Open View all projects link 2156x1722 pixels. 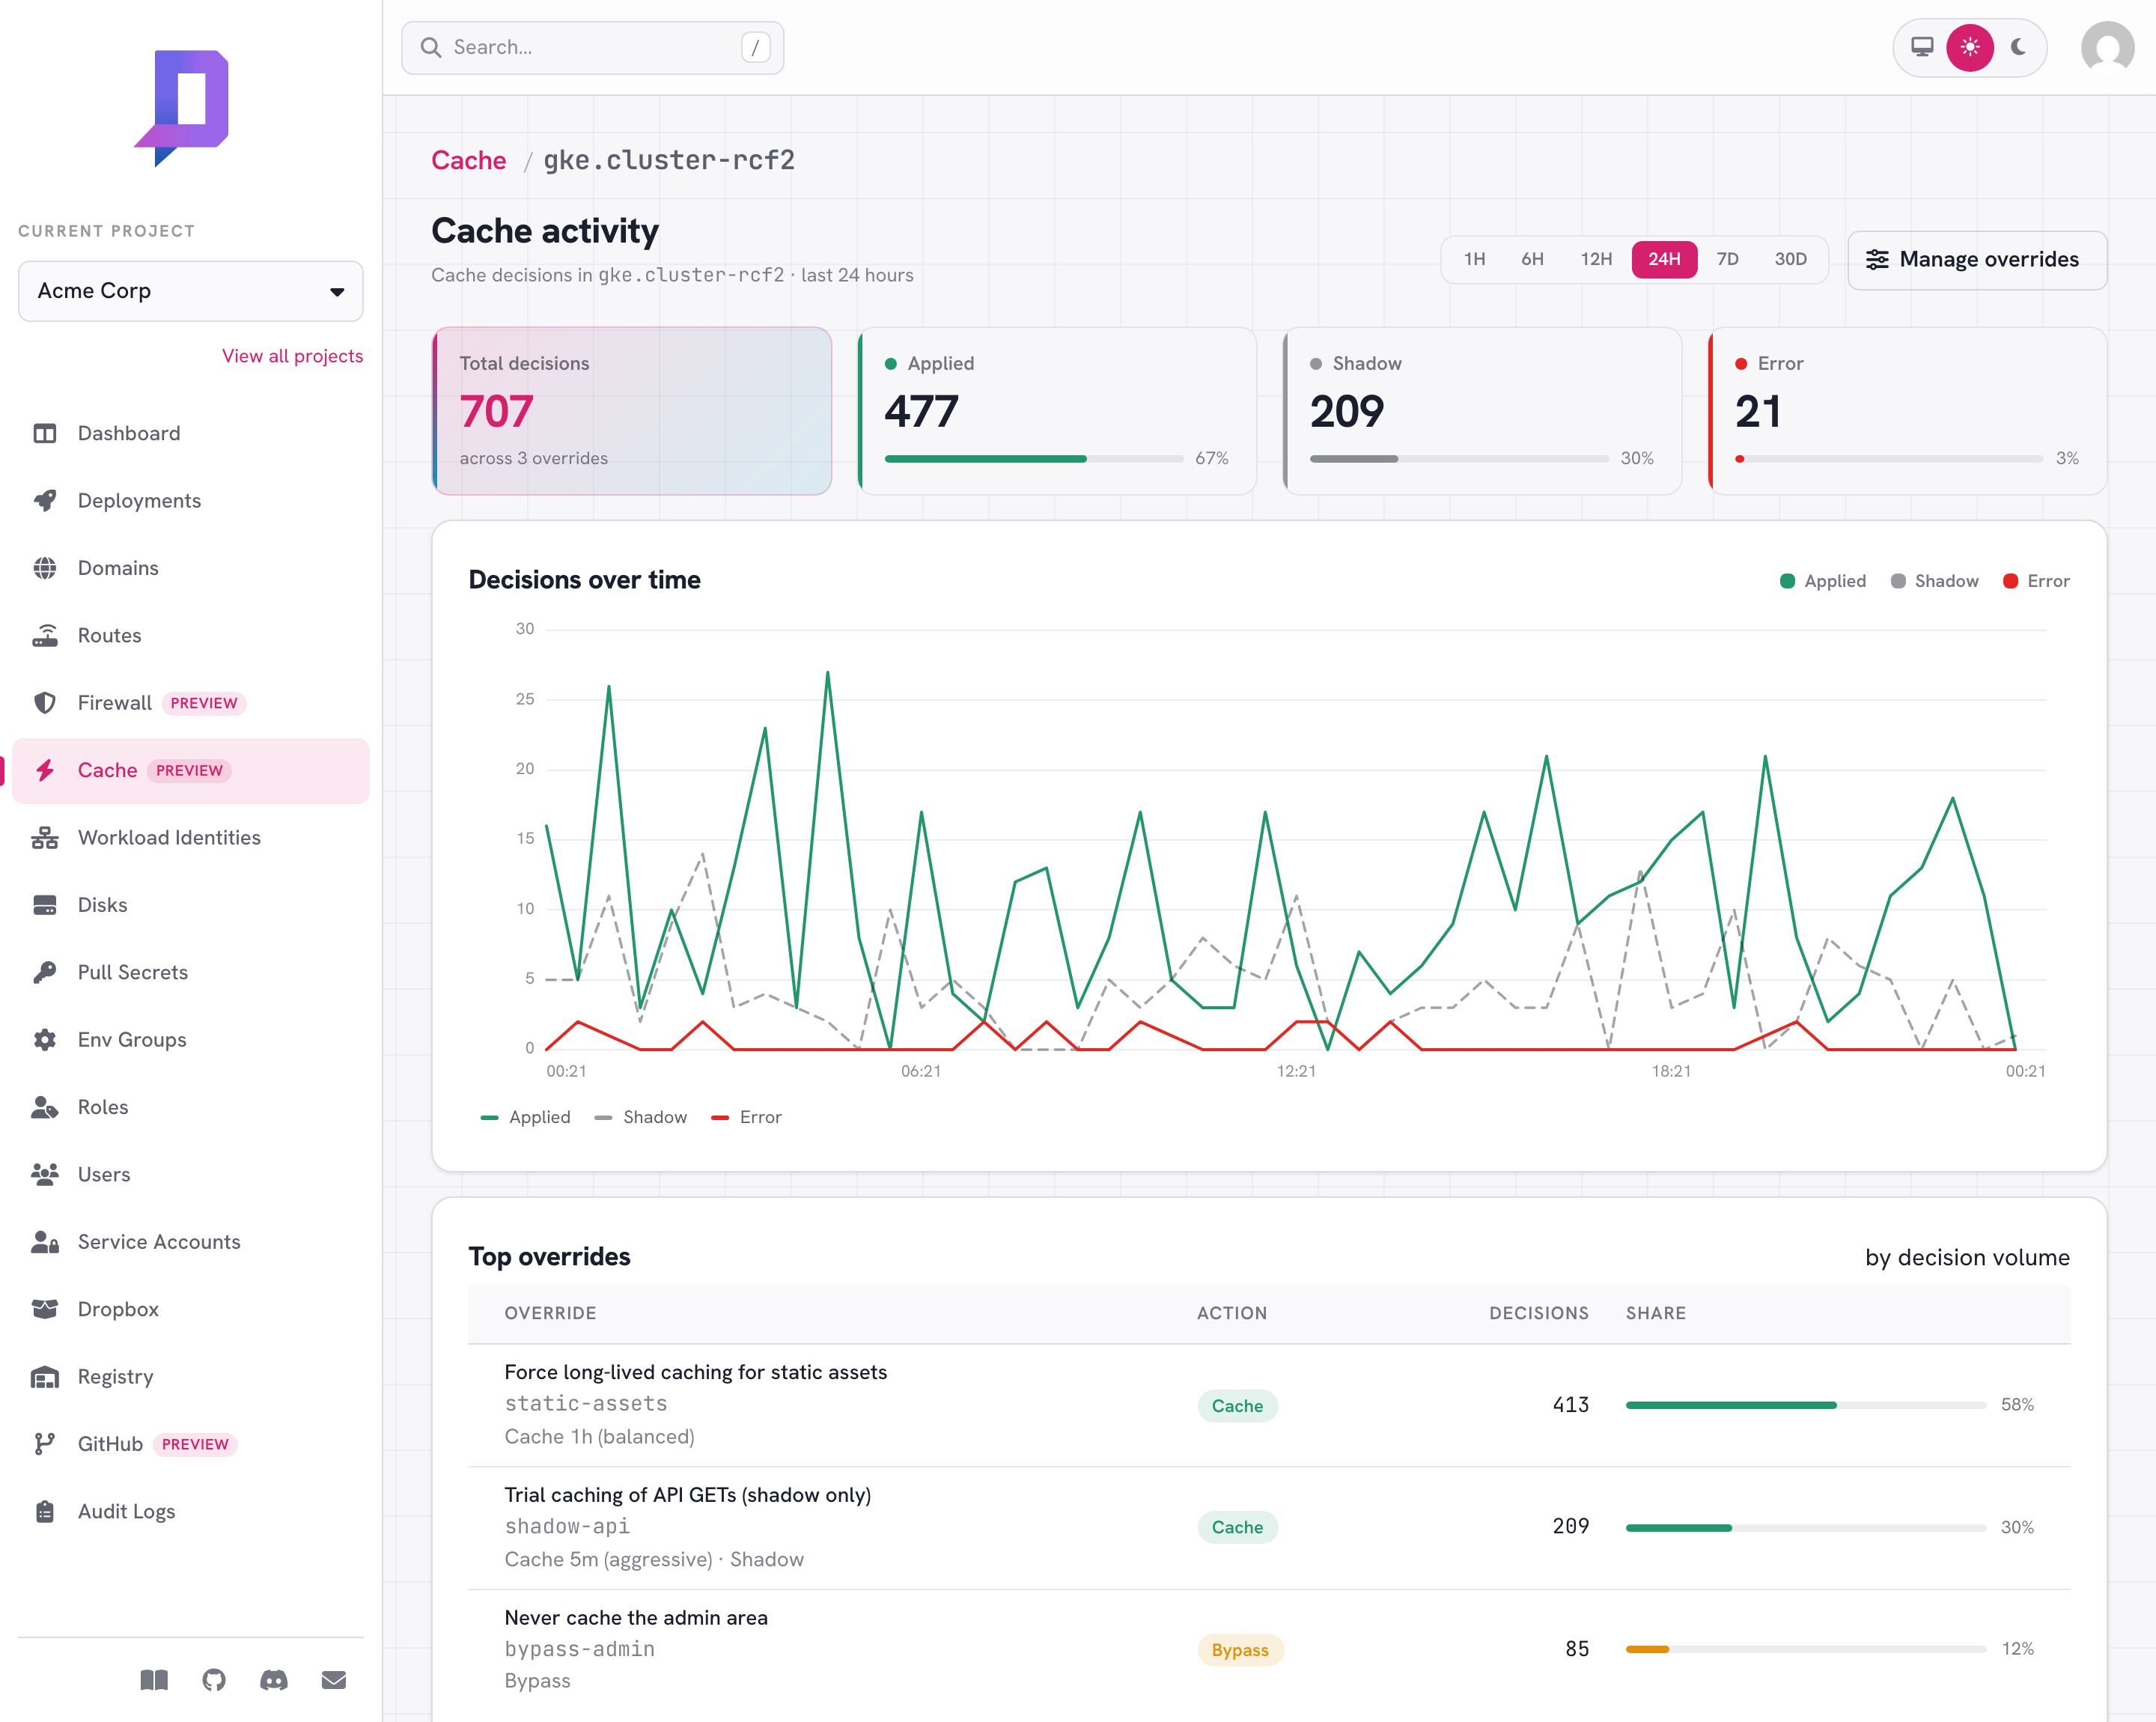[292, 356]
